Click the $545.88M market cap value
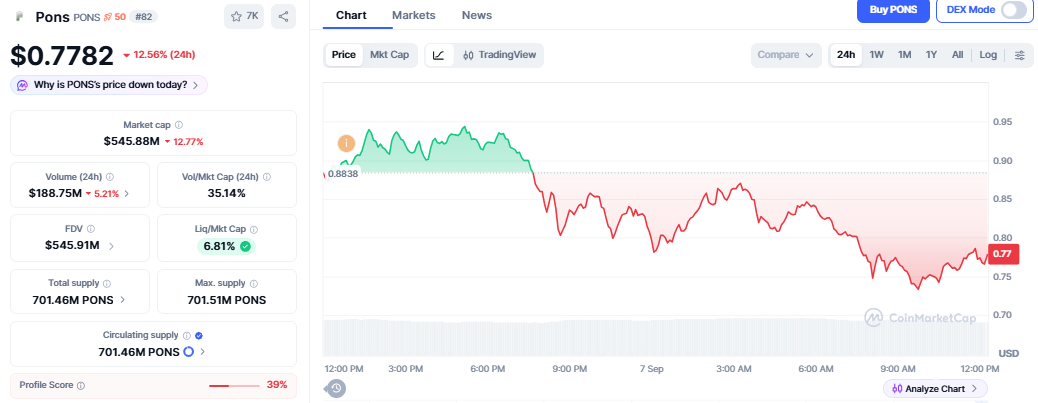1038x403 pixels. (132, 141)
